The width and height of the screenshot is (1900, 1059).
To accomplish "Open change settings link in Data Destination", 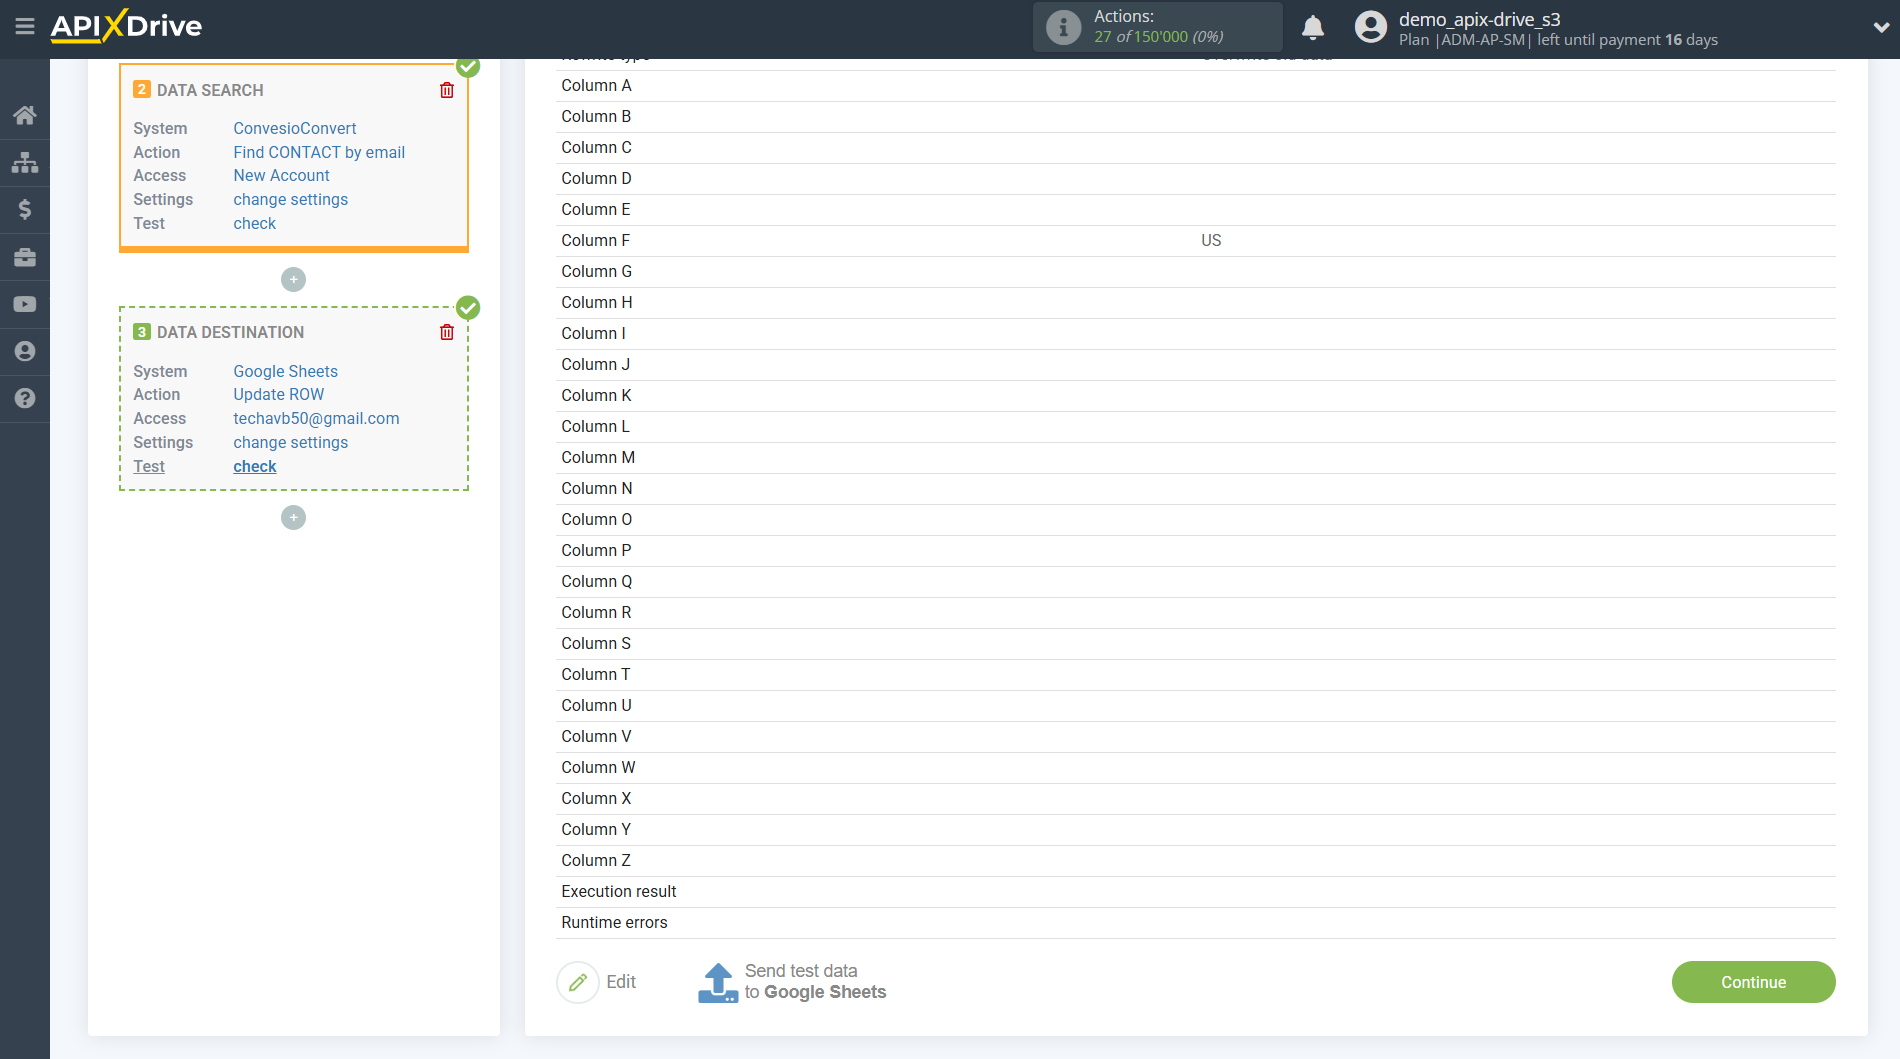I will tap(290, 442).
